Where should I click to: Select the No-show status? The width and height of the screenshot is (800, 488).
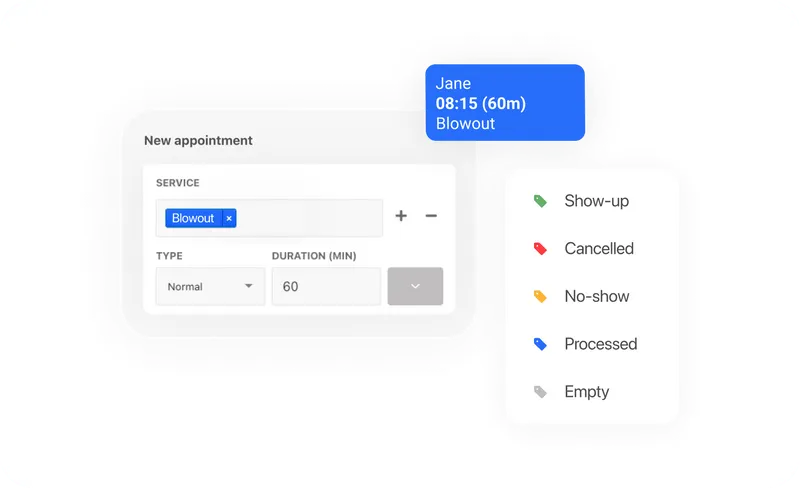click(x=596, y=297)
